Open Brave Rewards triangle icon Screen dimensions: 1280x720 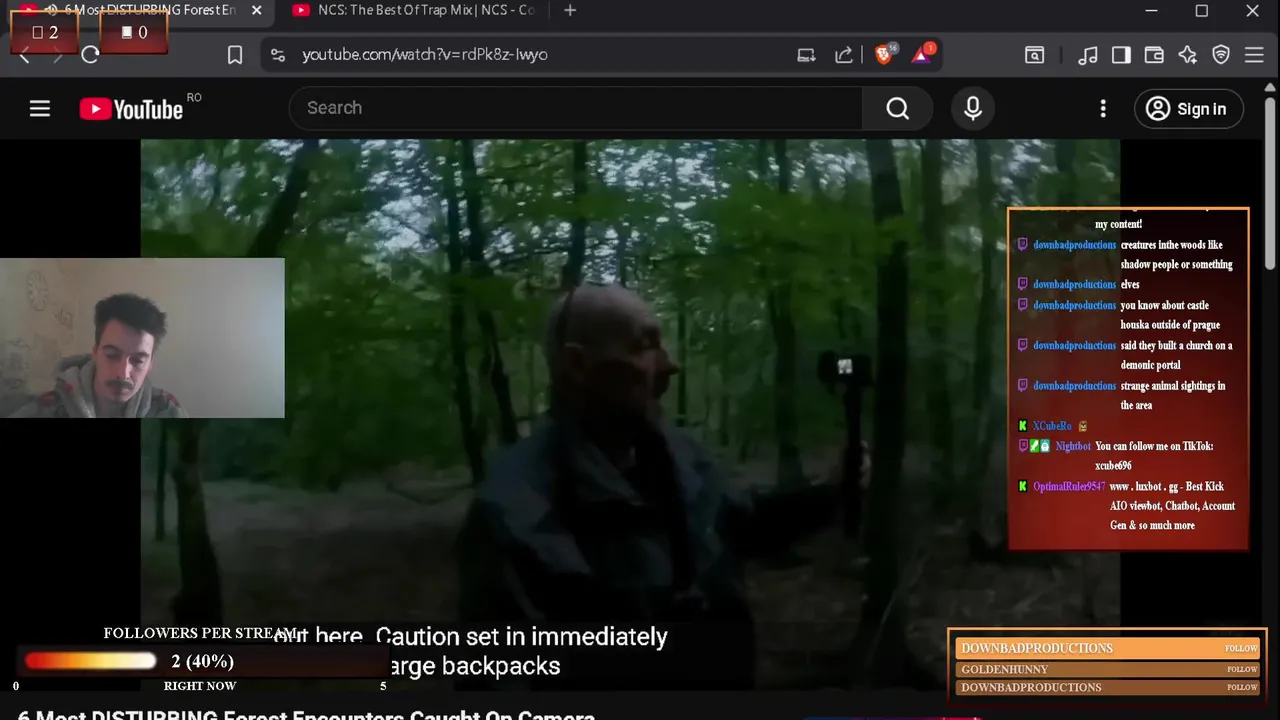[922, 54]
